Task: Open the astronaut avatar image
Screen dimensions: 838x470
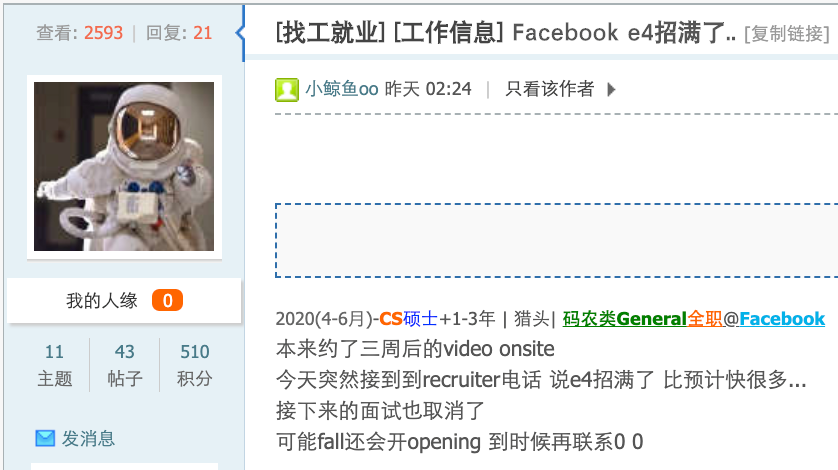Action: pyautogui.click(x=124, y=166)
